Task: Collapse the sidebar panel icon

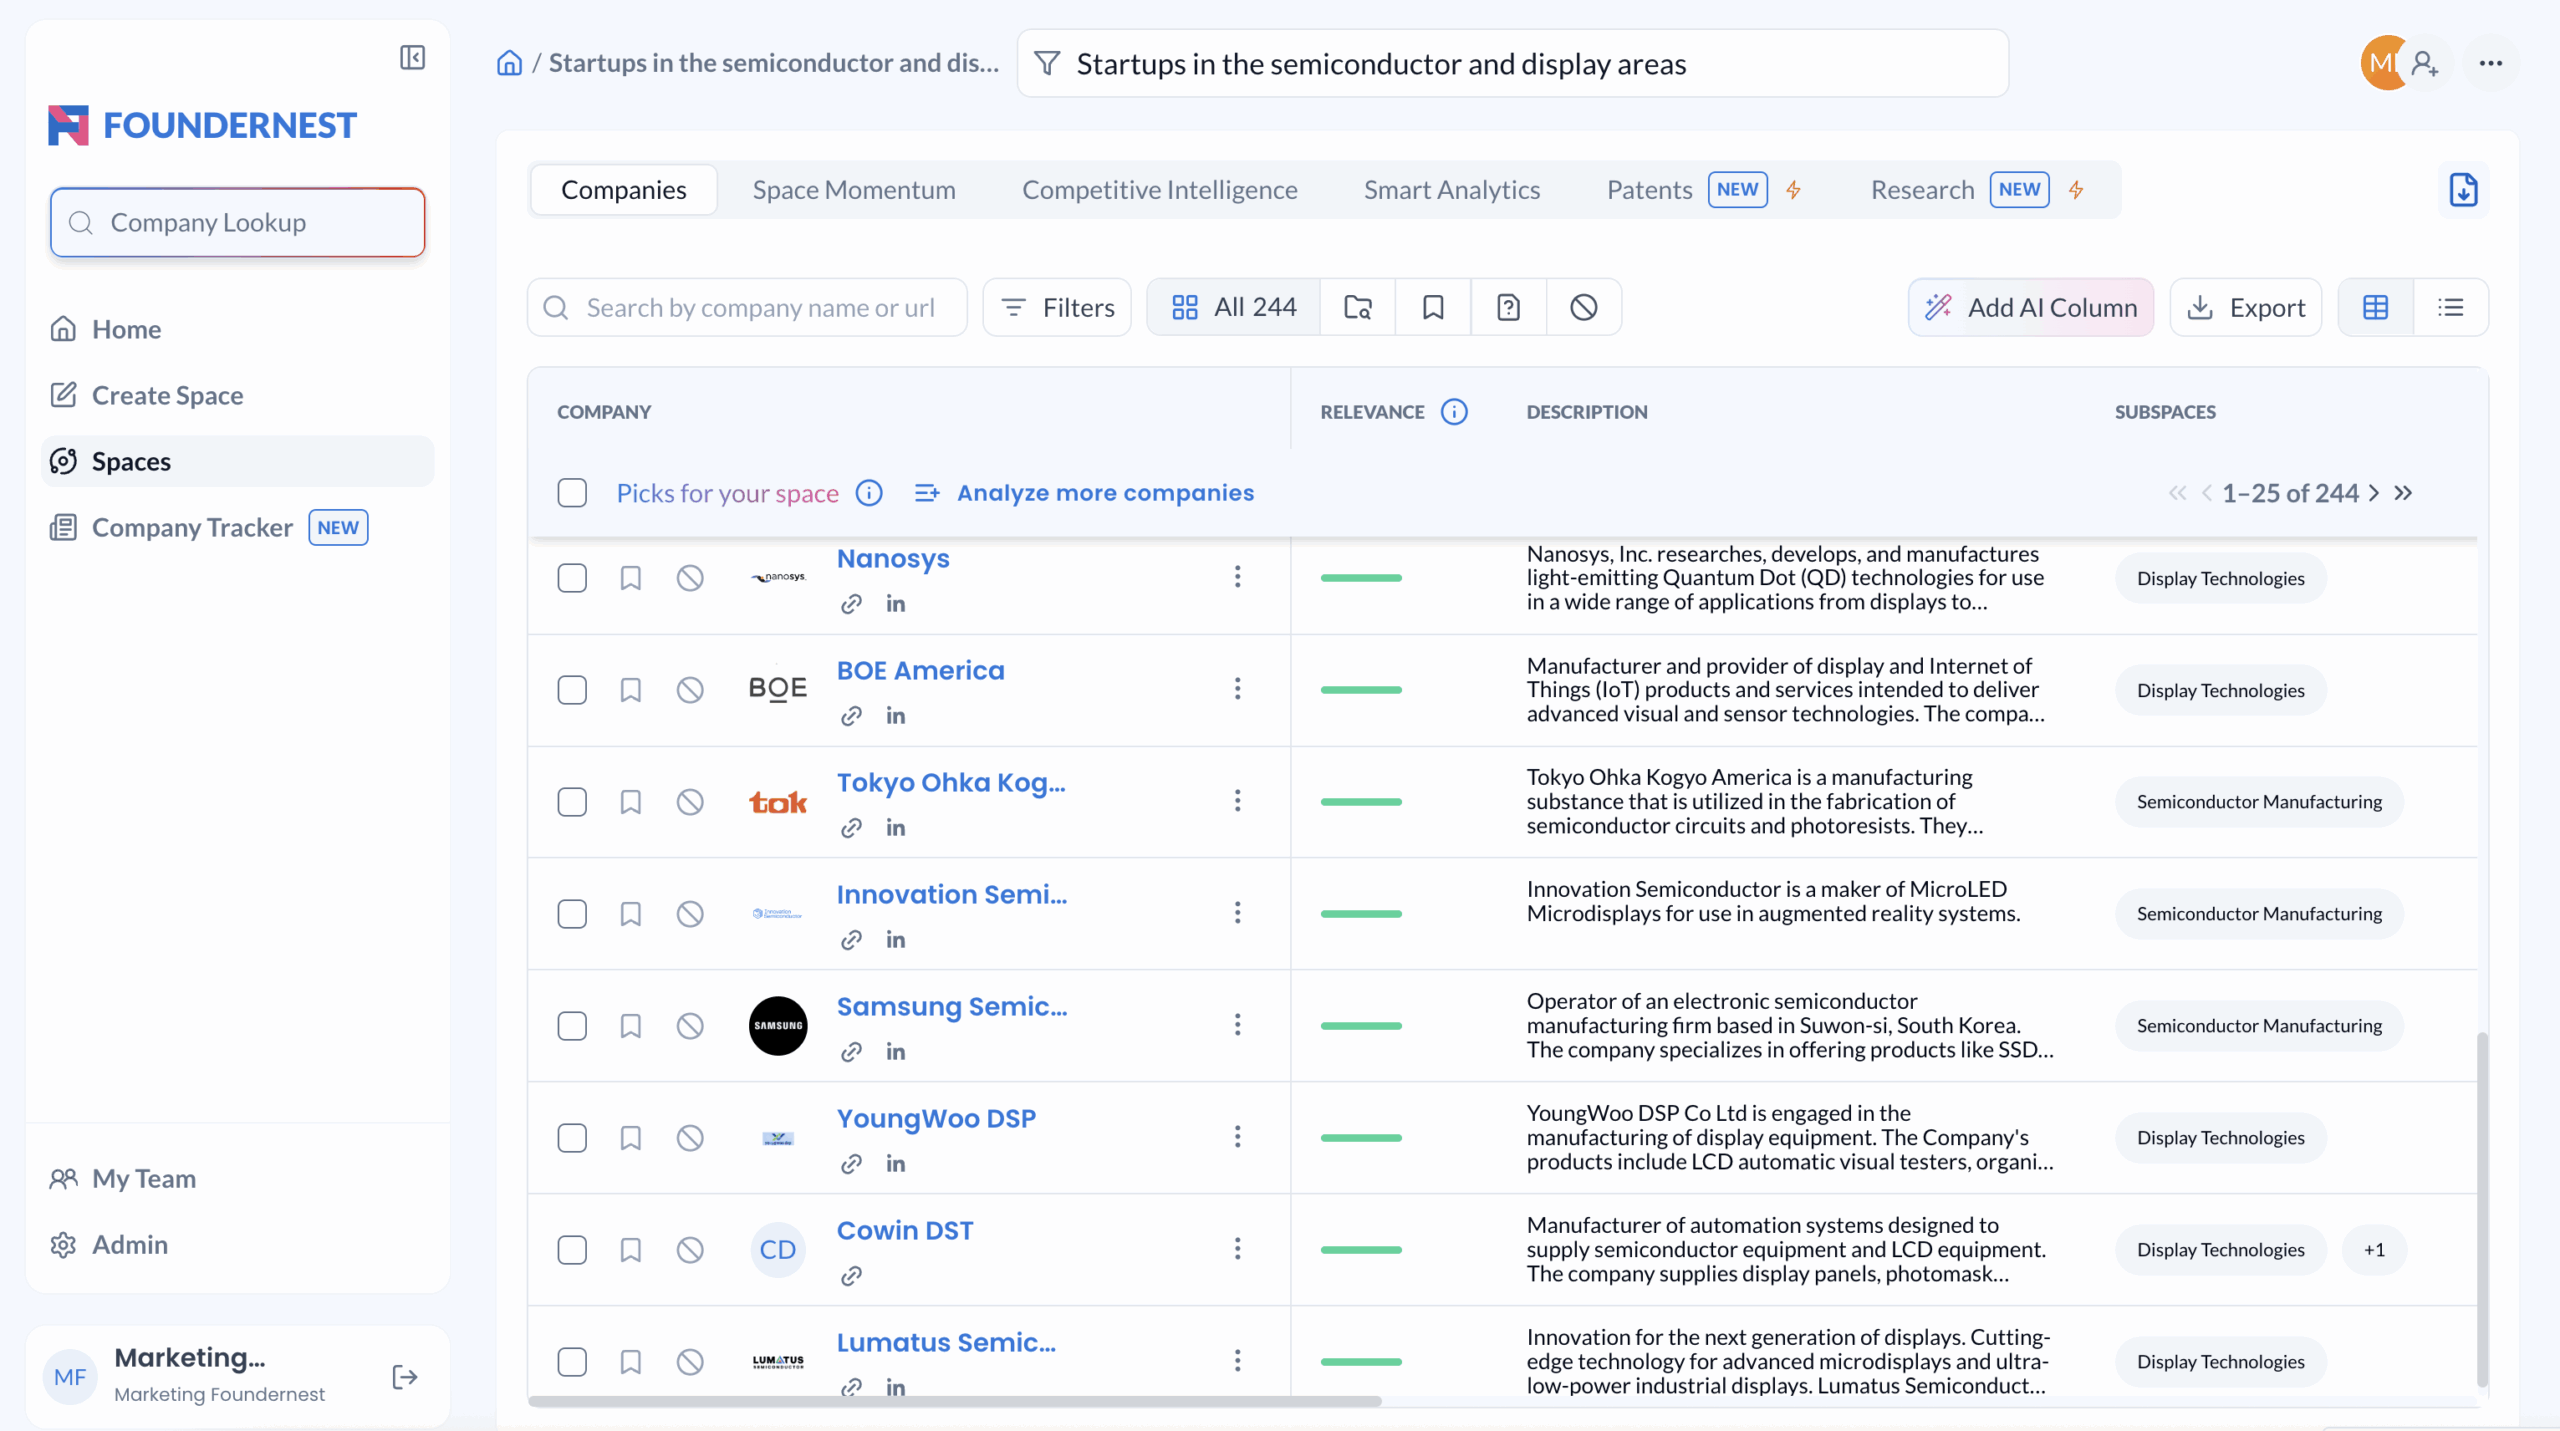Action: 412,58
